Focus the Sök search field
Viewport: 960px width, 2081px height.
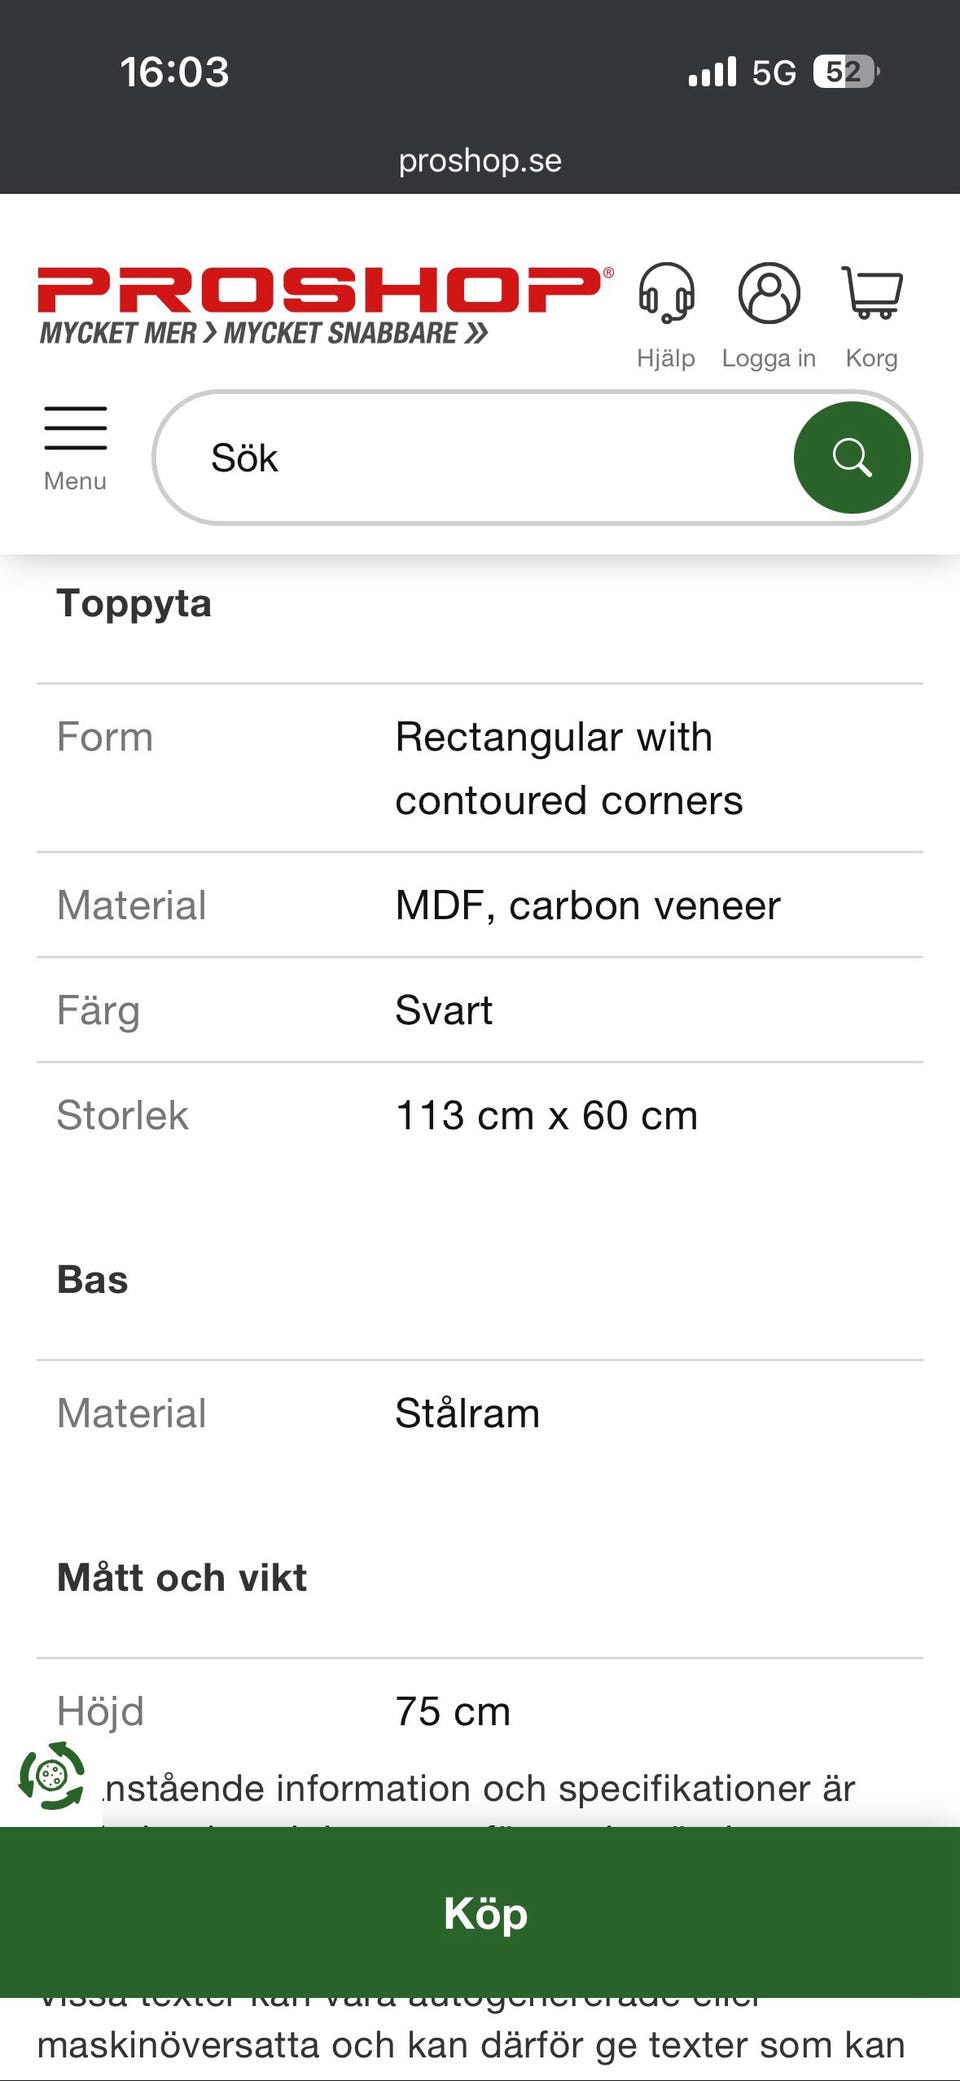pyautogui.click(x=480, y=458)
